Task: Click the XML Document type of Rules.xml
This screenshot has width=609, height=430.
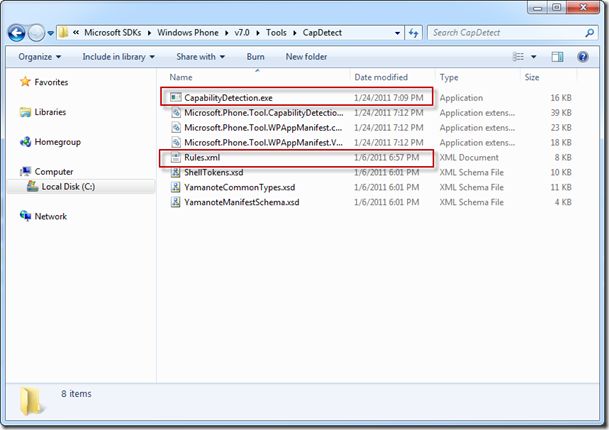Action: pos(469,157)
